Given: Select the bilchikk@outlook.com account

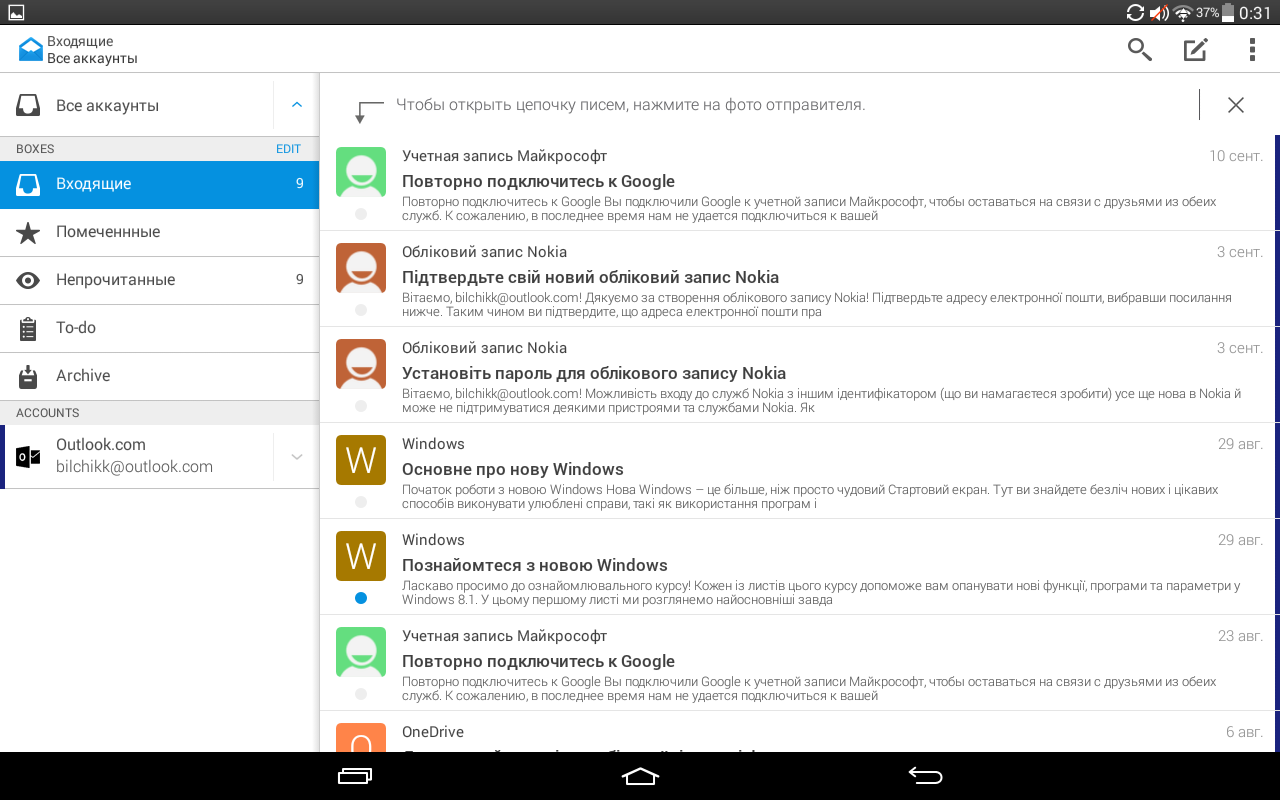Looking at the screenshot, I should pyautogui.click(x=138, y=456).
